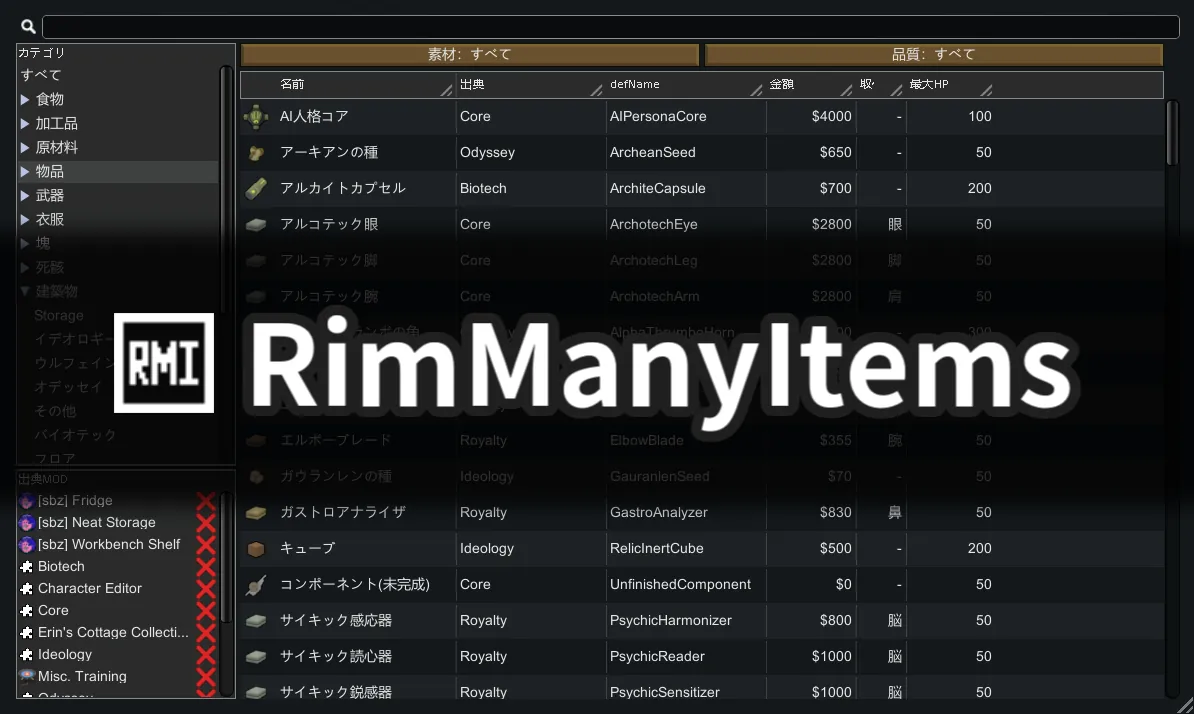Click the AI人格コア item icon
The image size is (1194, 714).
[257, 117]
